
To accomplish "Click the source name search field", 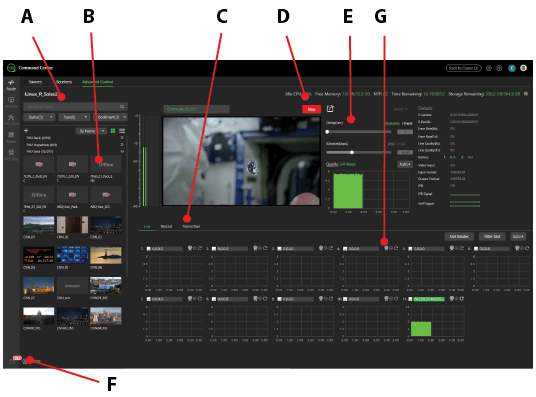I will (76, 107).
